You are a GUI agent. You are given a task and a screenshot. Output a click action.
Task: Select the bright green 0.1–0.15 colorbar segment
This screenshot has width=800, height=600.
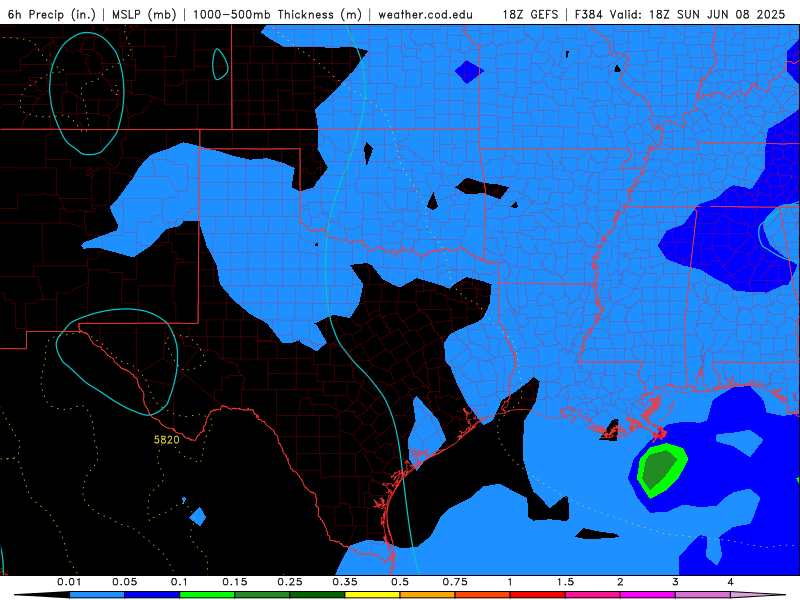(x=207, y=595)
